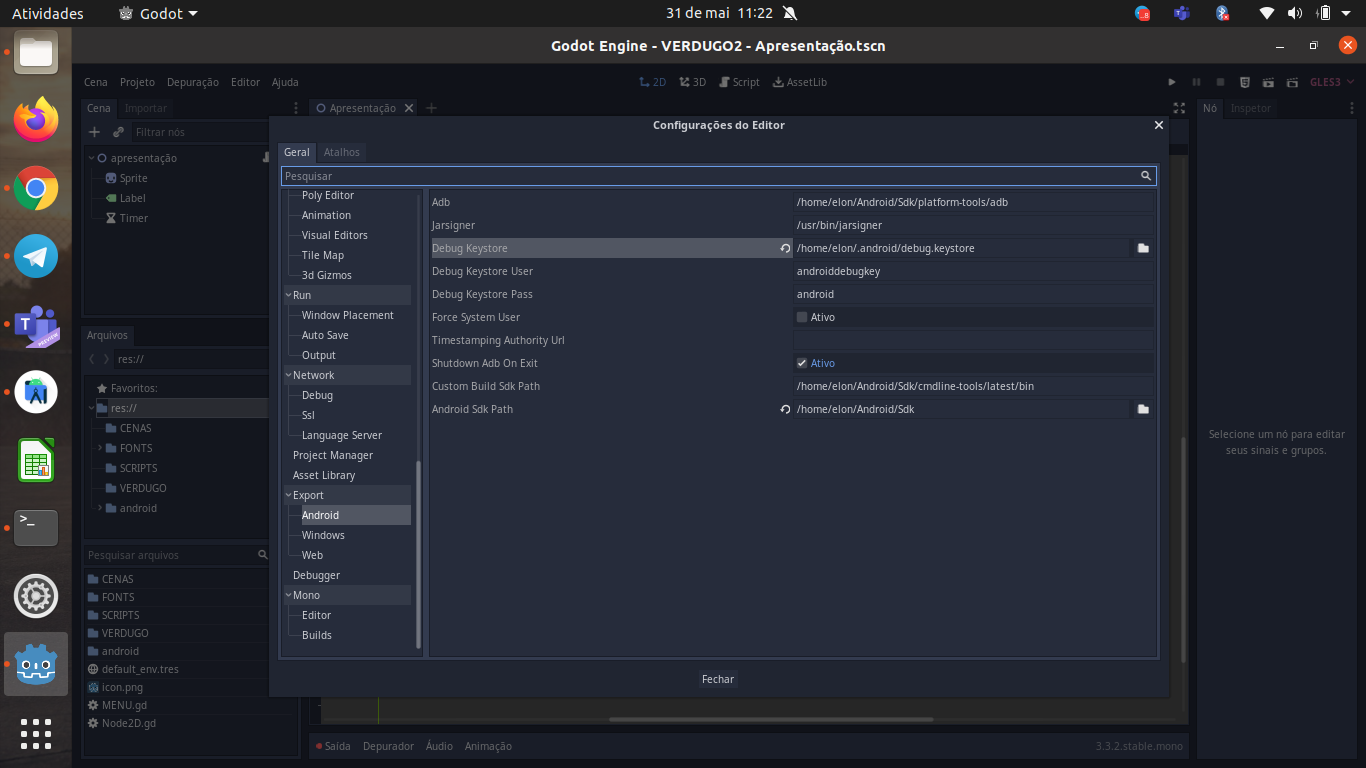Disable Shutdown Adb On Exit checkbox
This screenshot has width=1366, height=768.
pos(802,363)
